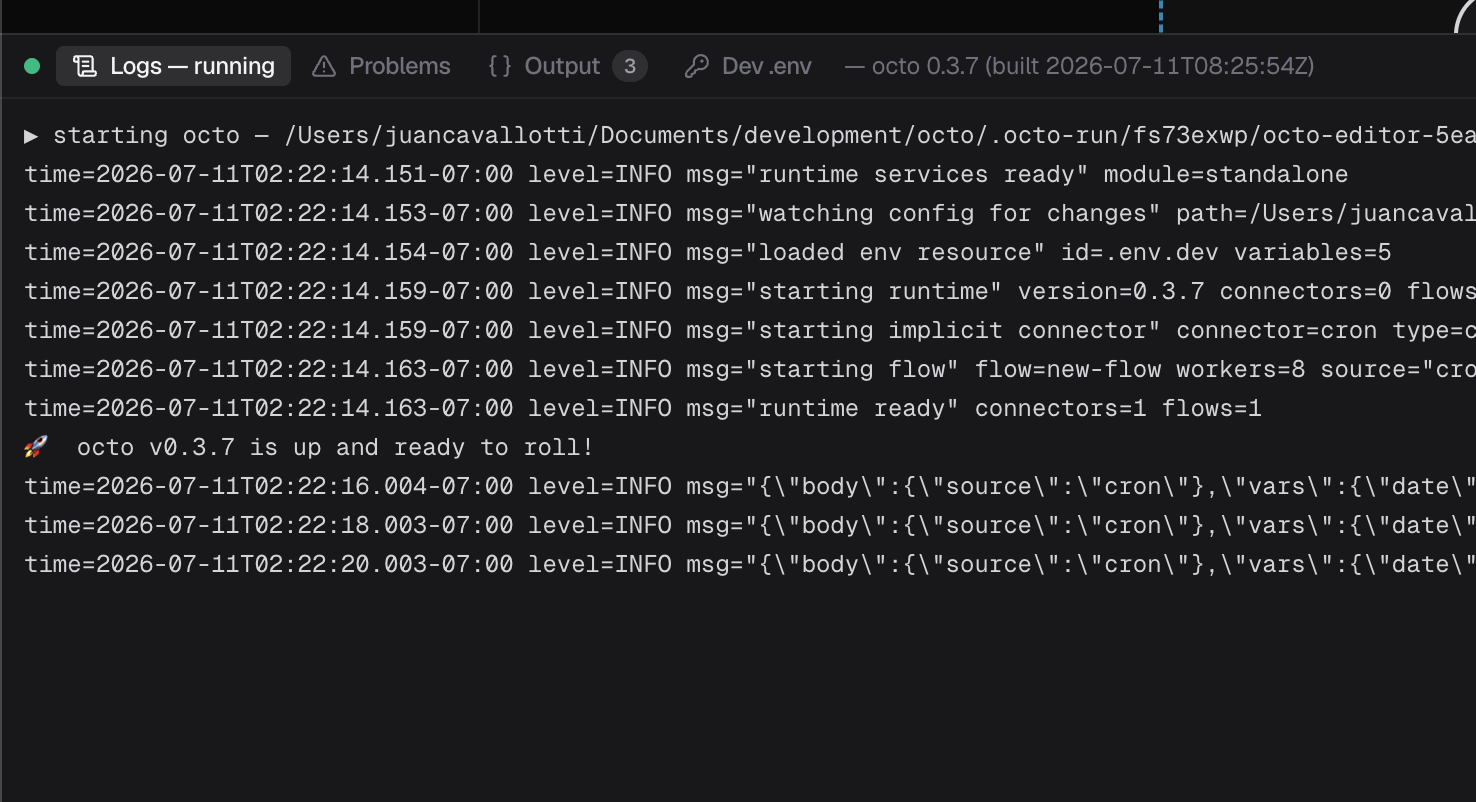The height and width of the screenshot is (802, 1476).
Task: Open the Logs — running tab
Action: click(174, 66)
